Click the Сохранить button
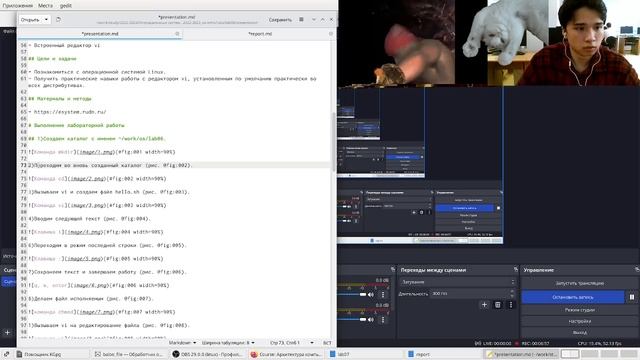Image resolution: width=640 pixels, height=360 pixels. tap(280, 20)
